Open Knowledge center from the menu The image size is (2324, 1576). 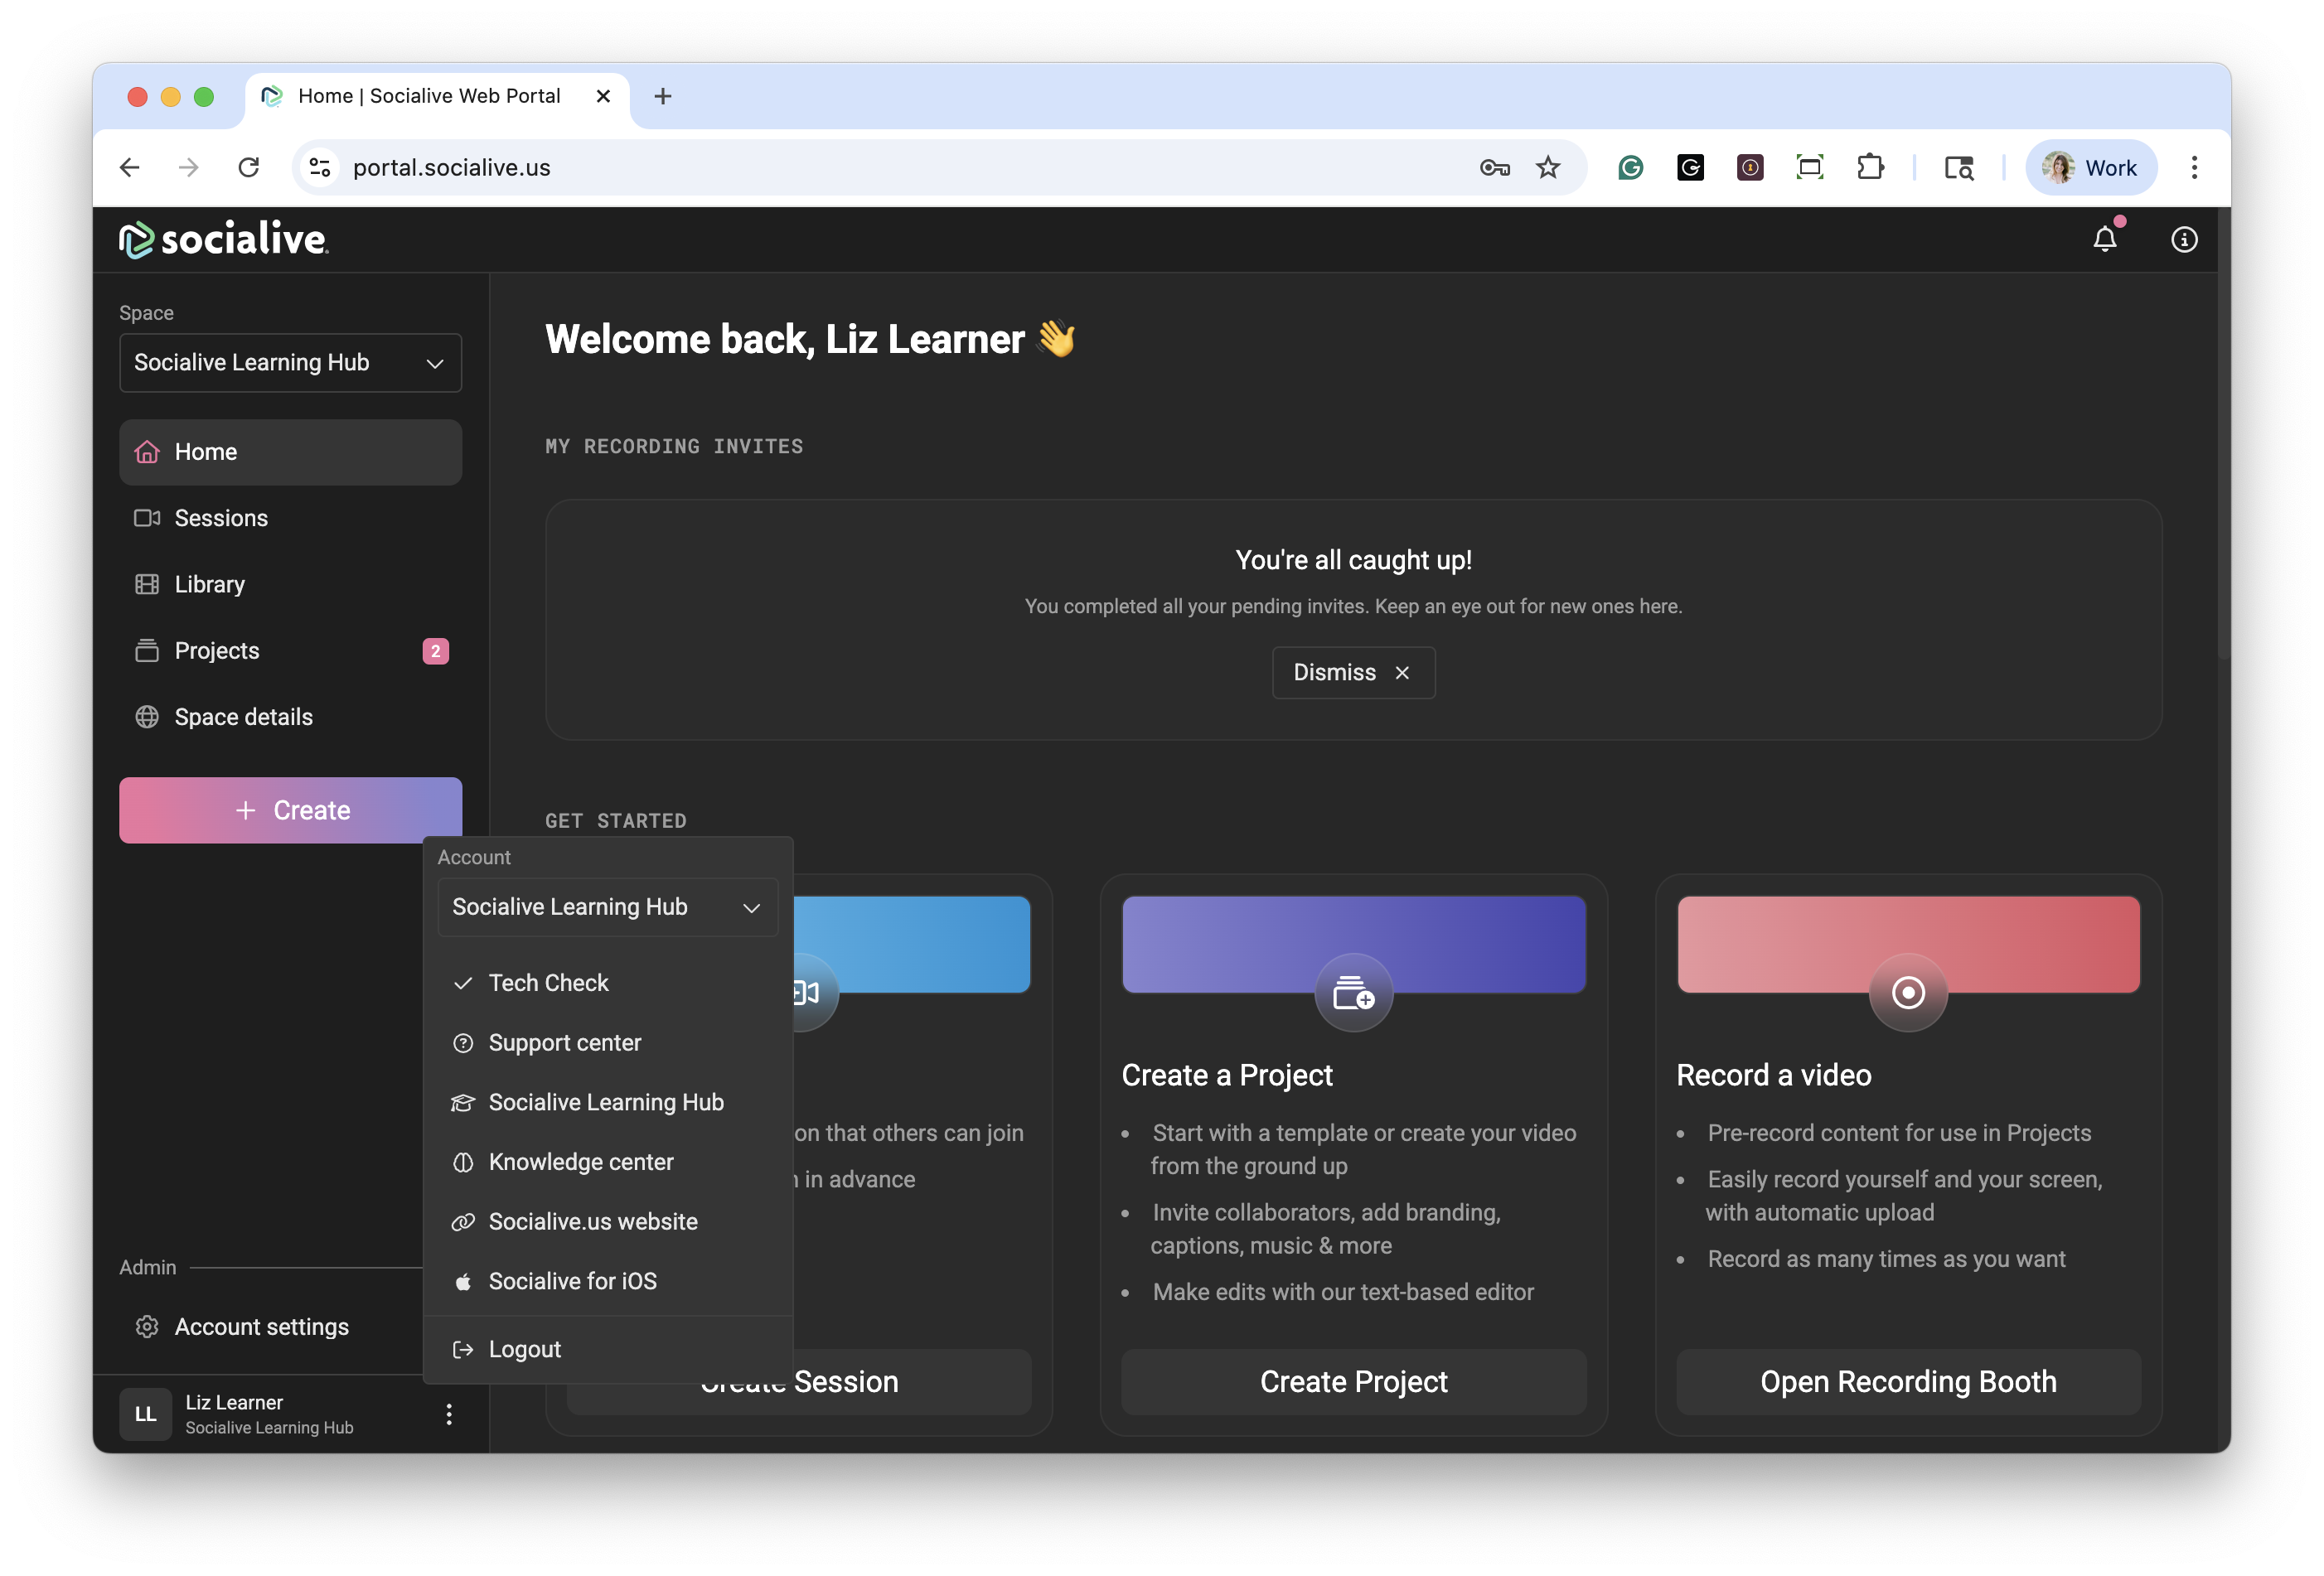point(580,1162)
